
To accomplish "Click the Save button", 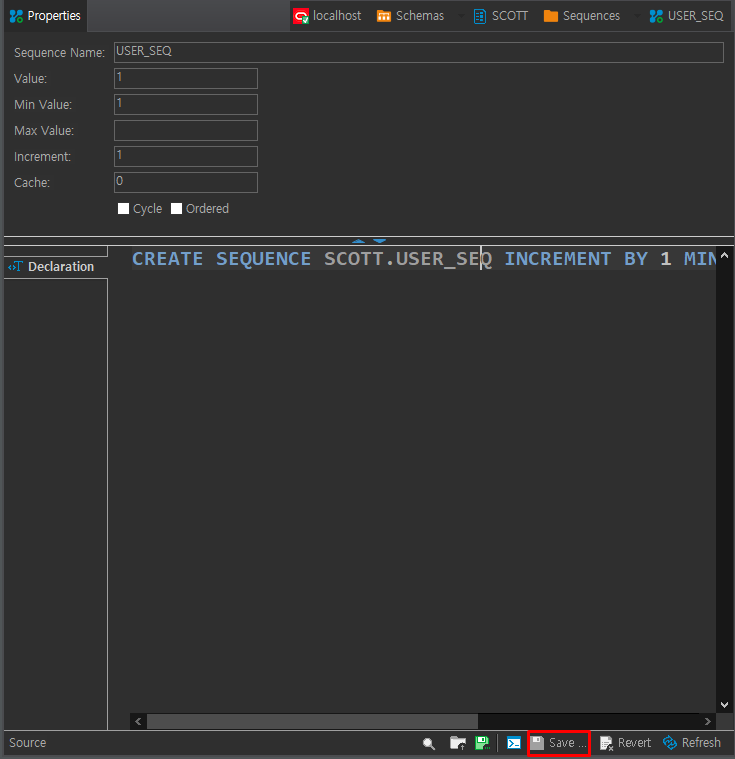I will click(x=558, y=743).
